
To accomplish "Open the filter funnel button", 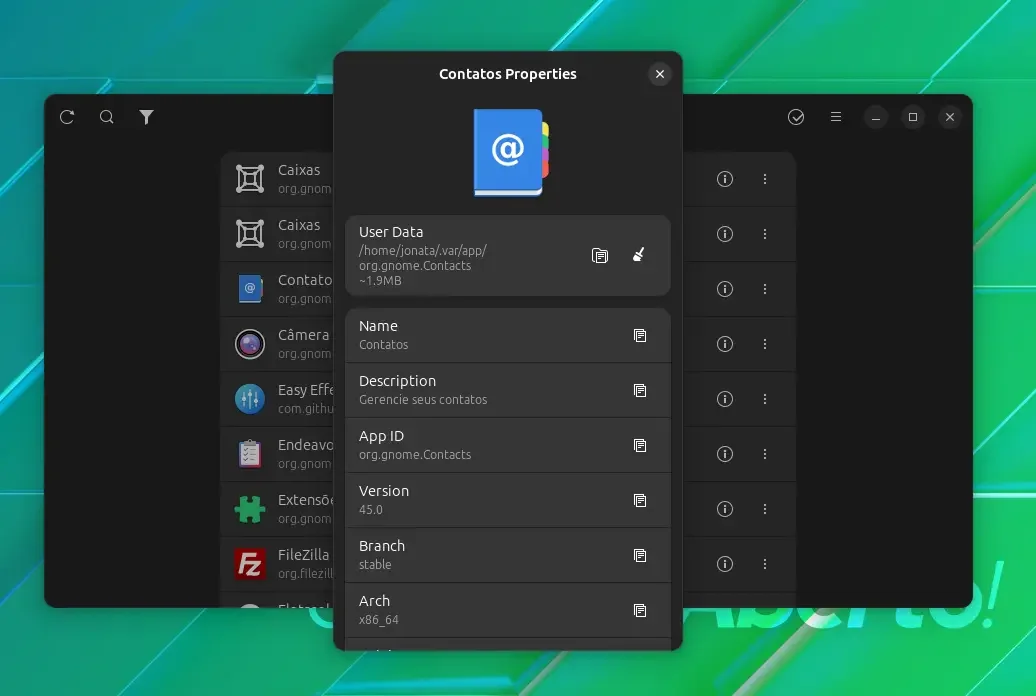I will [147, 117].
